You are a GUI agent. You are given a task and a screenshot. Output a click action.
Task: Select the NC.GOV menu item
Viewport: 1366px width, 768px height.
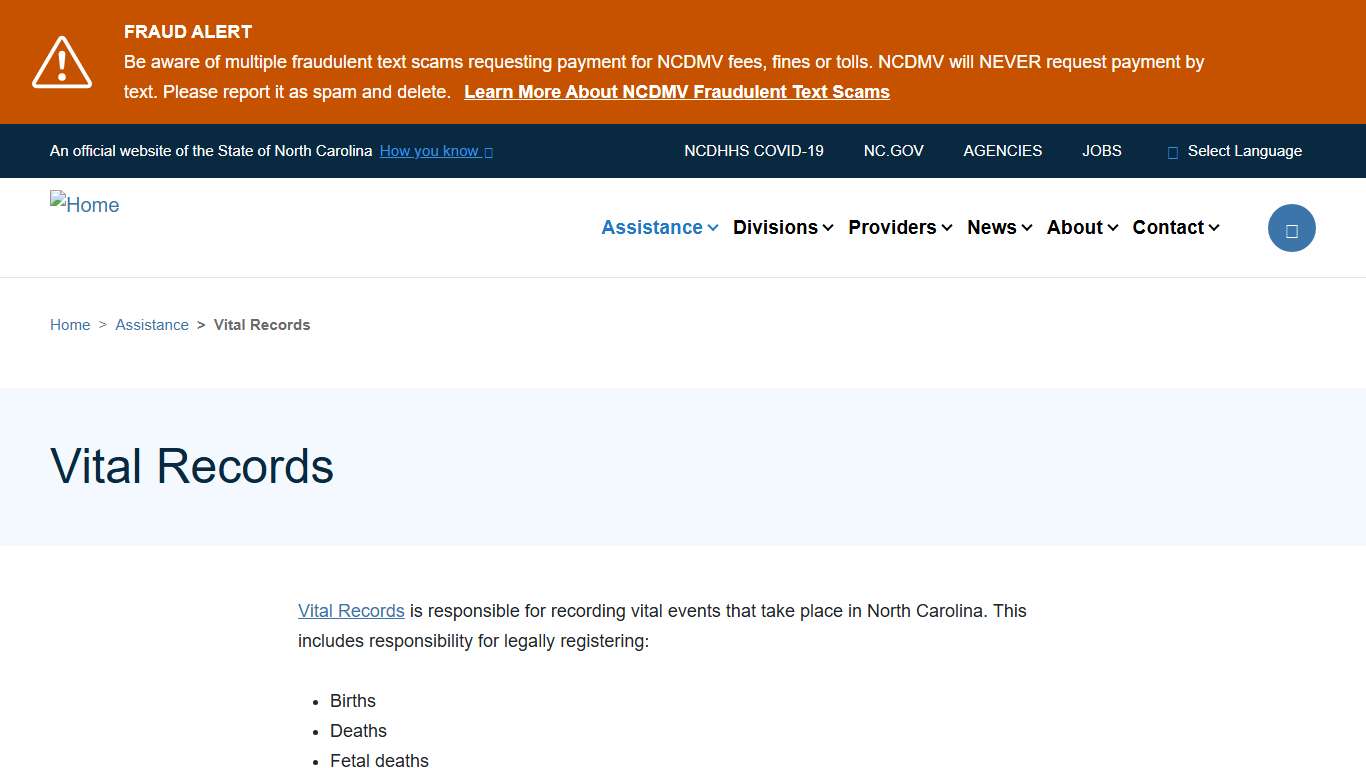click(x=893, y=151)
